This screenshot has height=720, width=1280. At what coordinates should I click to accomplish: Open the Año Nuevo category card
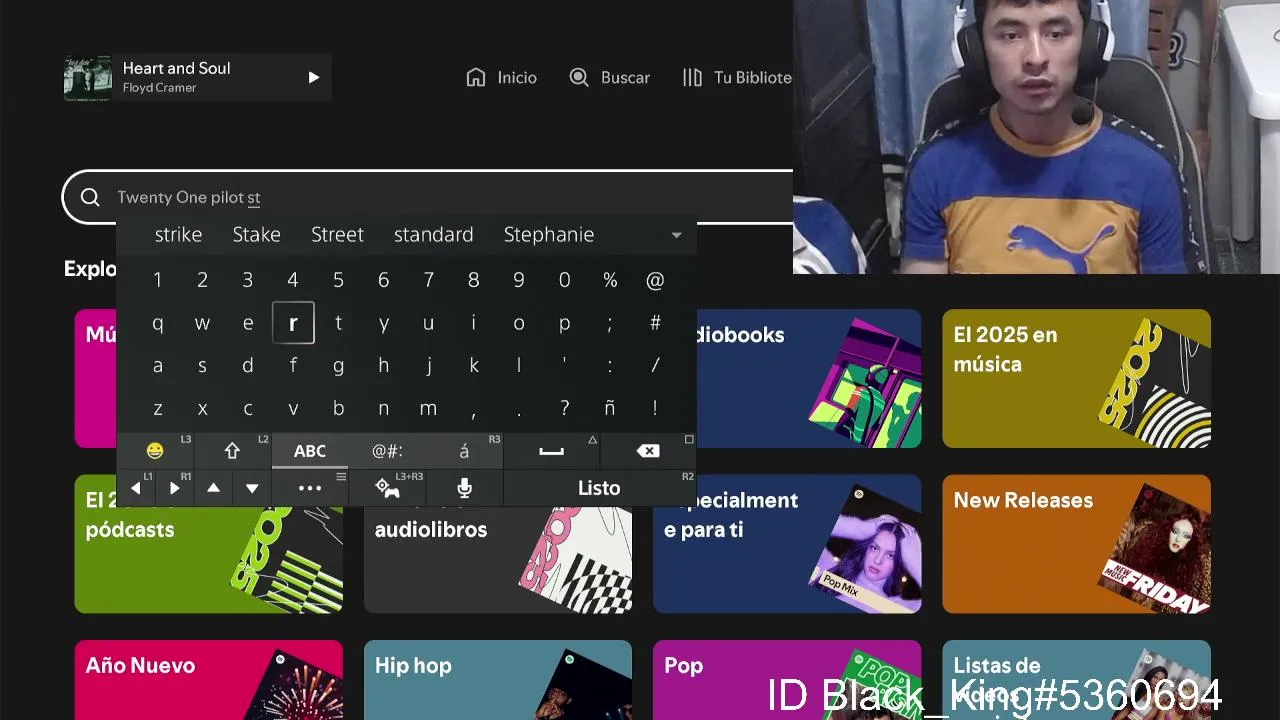click(208, 680)
